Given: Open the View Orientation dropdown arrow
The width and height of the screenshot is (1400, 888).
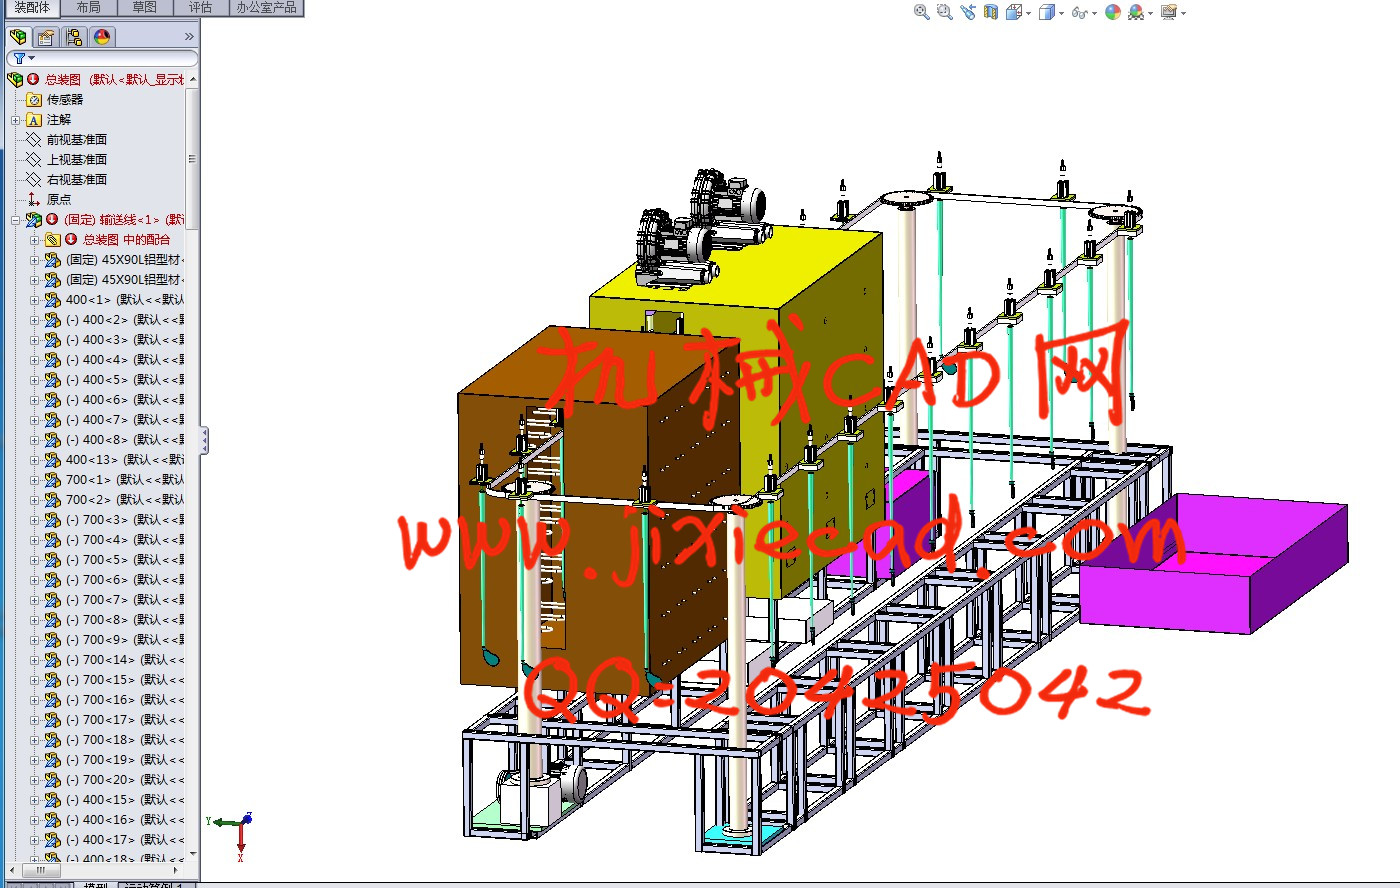Looking at the screenshot, I should (1028, 14).
